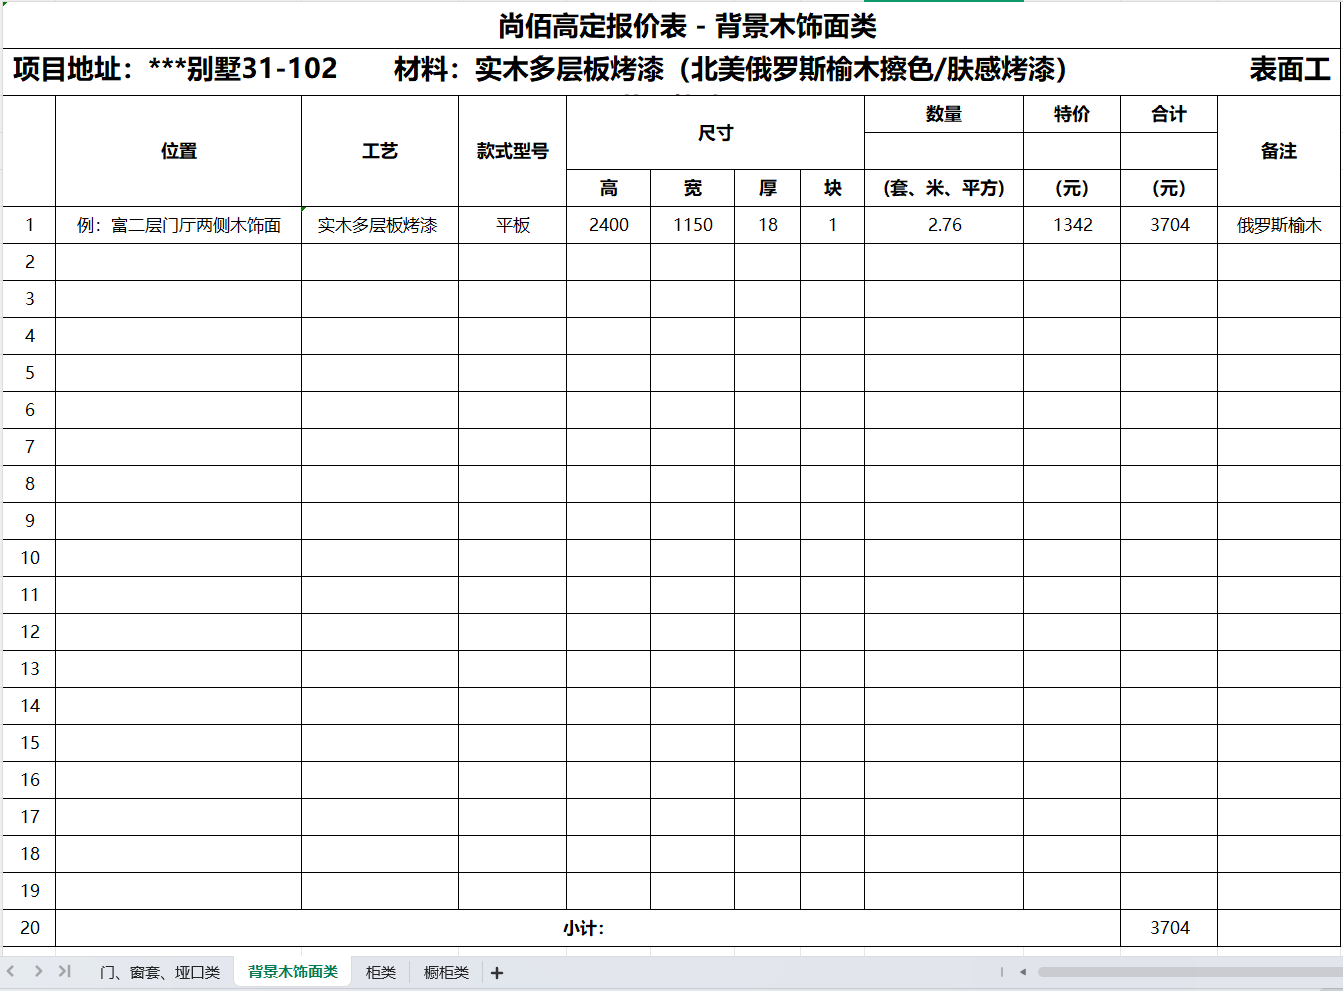Click the 俄罗斯榆木 remark cell
The width and height of the screenshot is (1343, 991).
point(1279,225)
